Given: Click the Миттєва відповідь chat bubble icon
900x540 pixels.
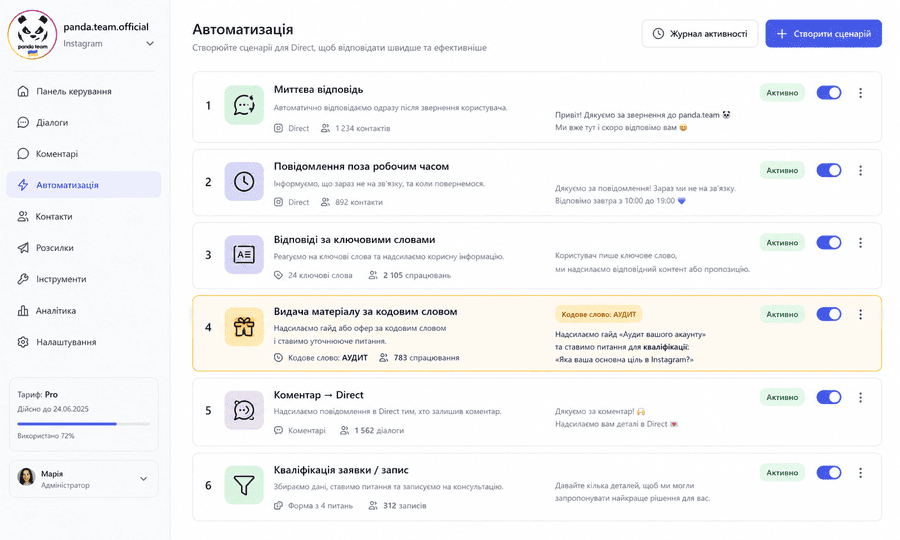Looking at the screenshot, I should point(244,105).
